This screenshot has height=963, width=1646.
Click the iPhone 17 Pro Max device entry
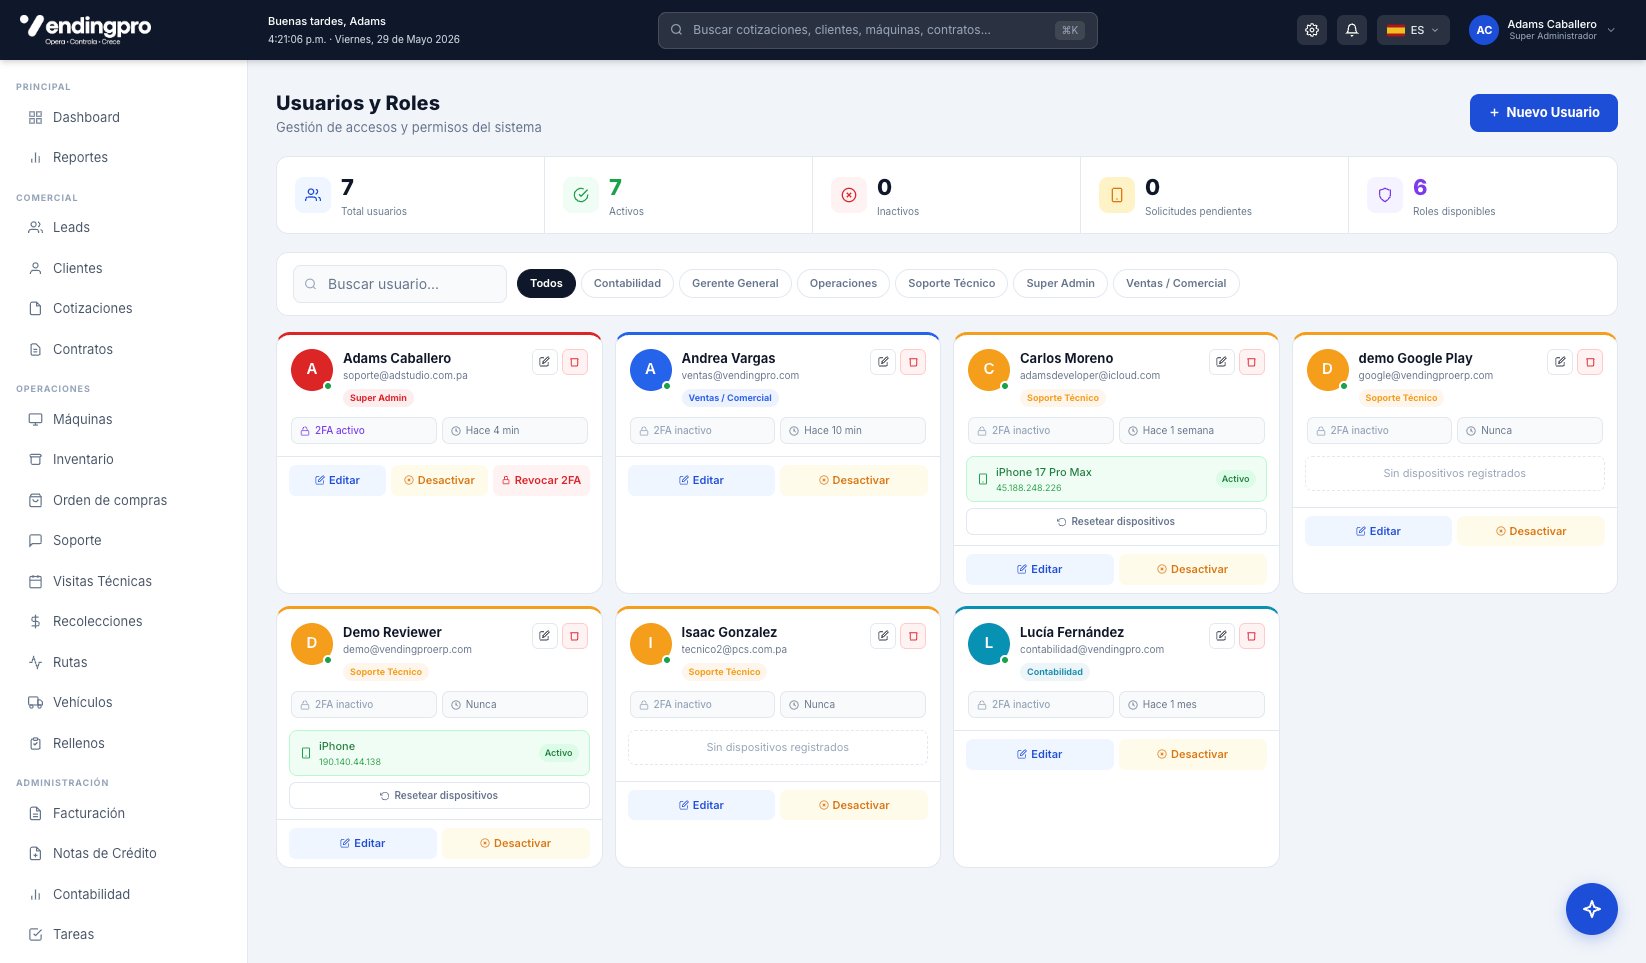[1116, 479]
